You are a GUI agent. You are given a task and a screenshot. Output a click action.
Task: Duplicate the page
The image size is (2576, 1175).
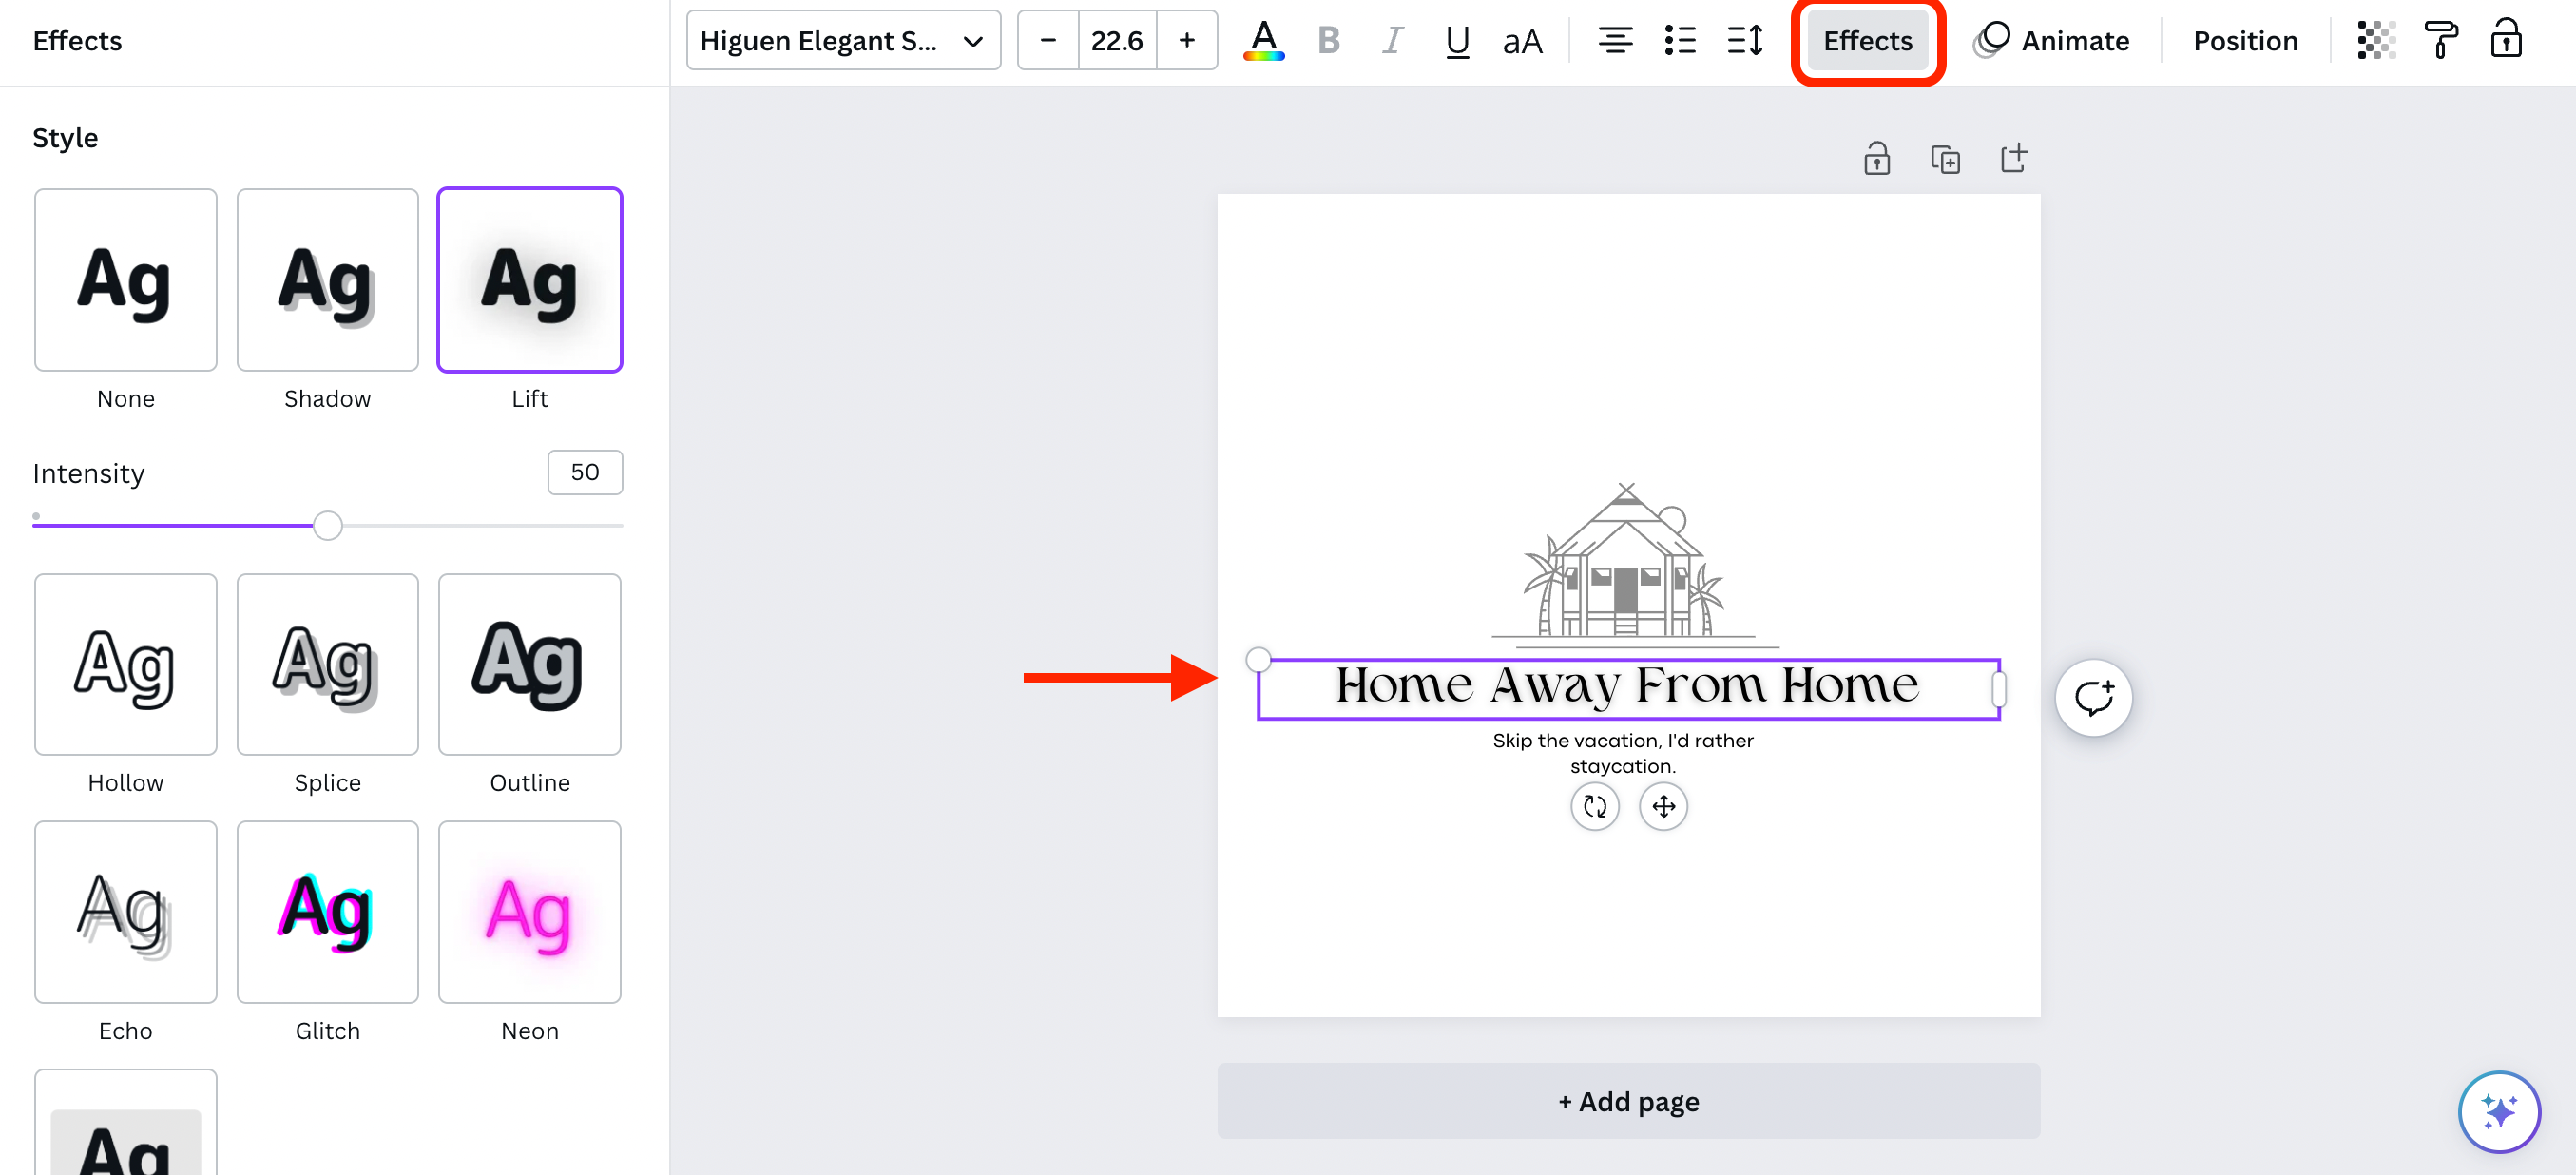pos(1945,159)
